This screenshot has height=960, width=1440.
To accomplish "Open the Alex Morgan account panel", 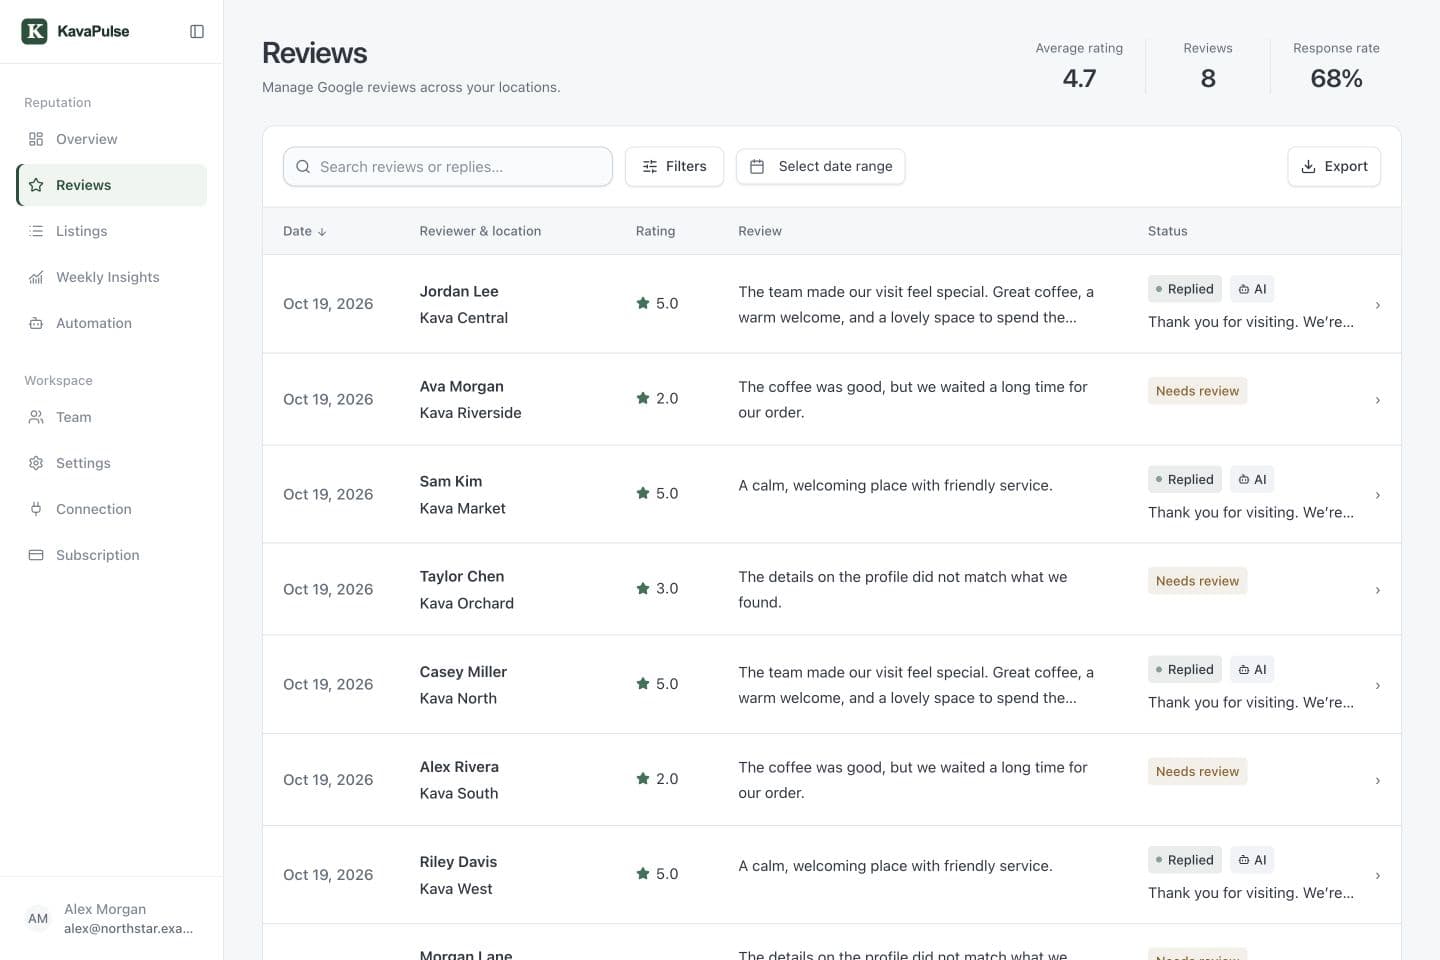I will click(x=112, y=918).
